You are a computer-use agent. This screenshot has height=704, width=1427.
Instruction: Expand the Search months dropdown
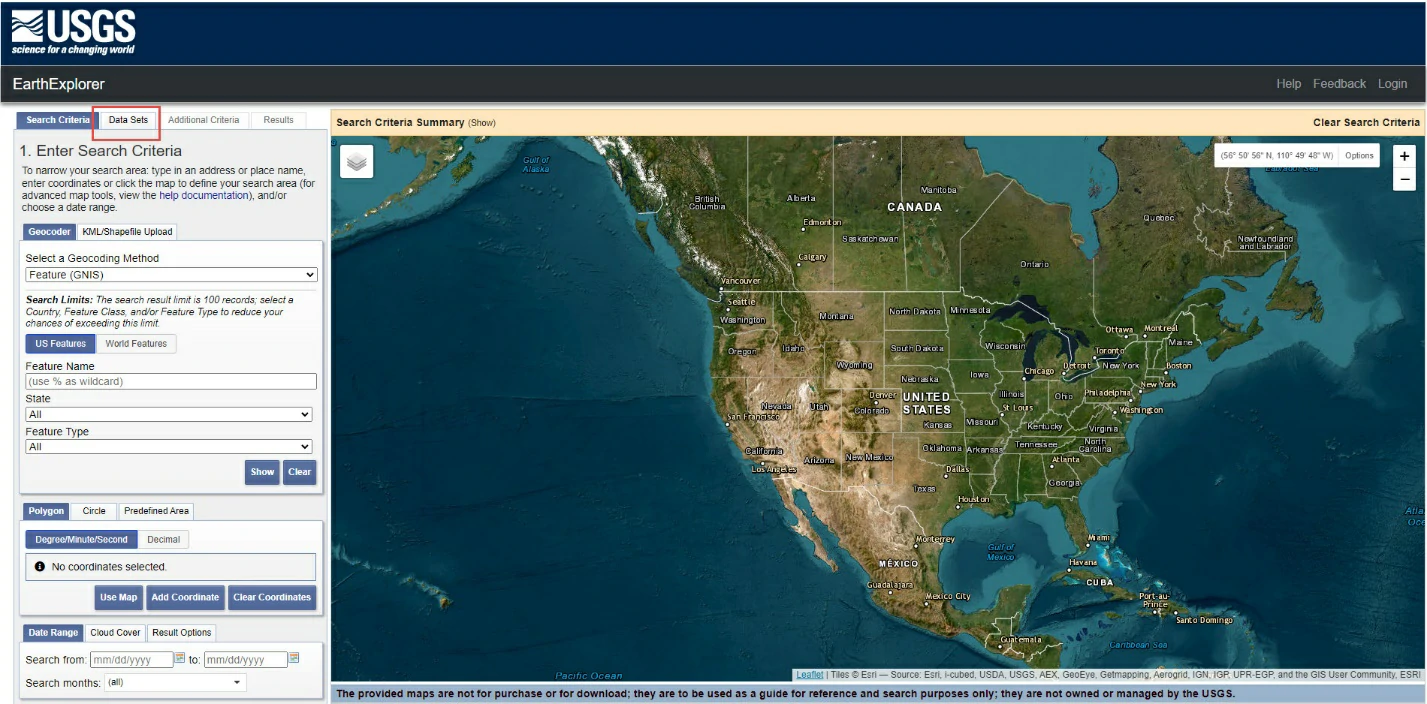(x=175, y=683)
